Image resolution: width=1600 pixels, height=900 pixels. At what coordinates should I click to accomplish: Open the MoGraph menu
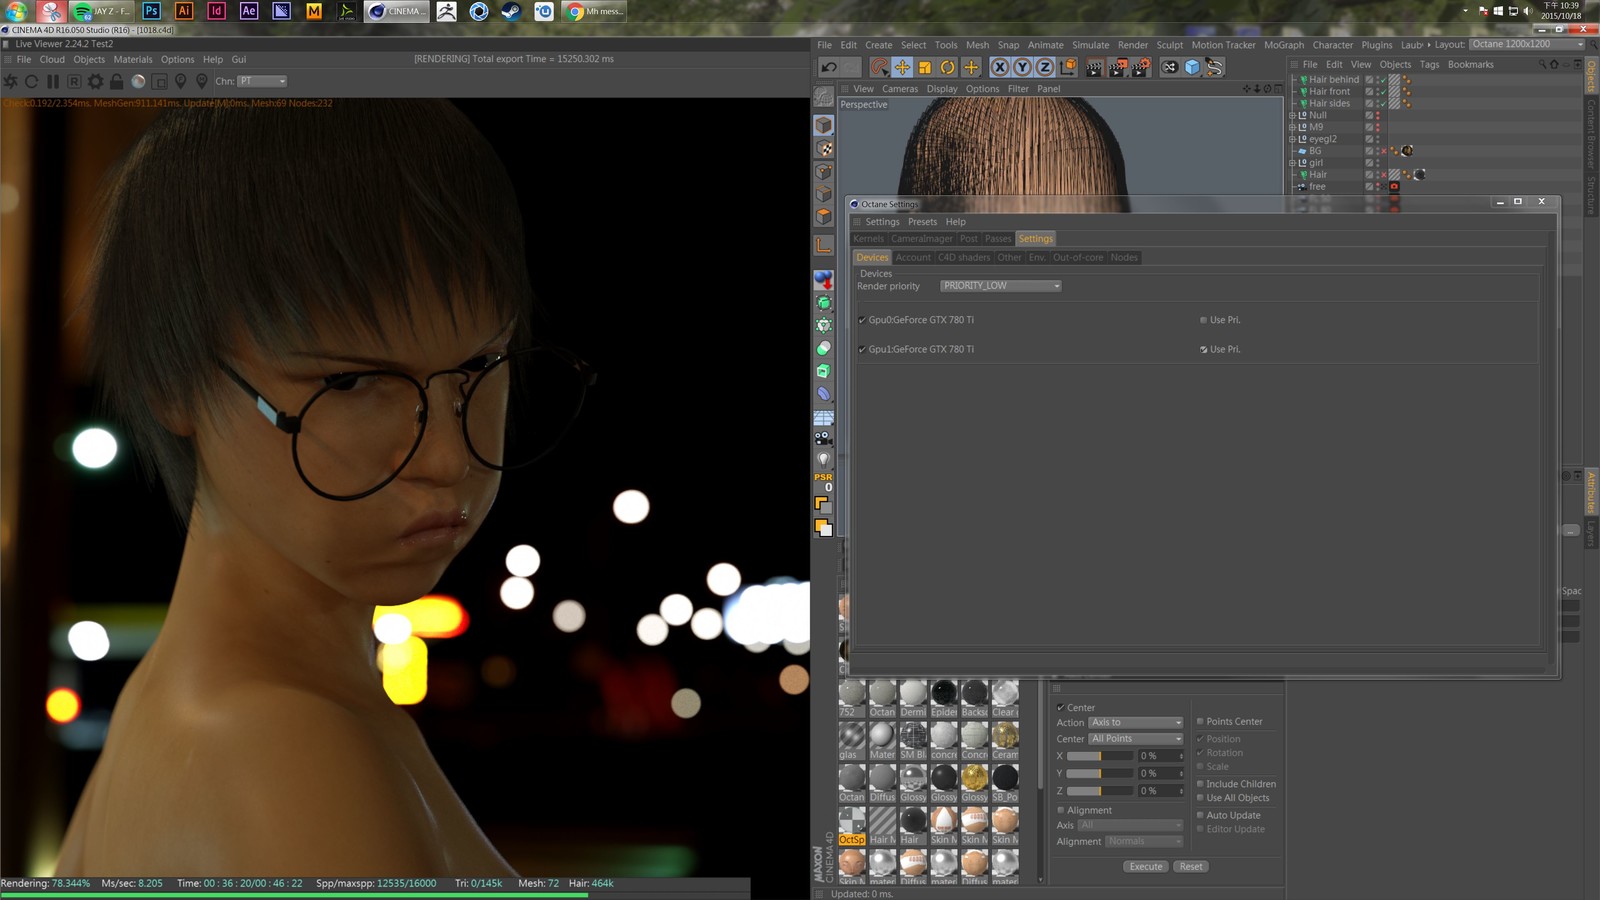coord(1284,45)
